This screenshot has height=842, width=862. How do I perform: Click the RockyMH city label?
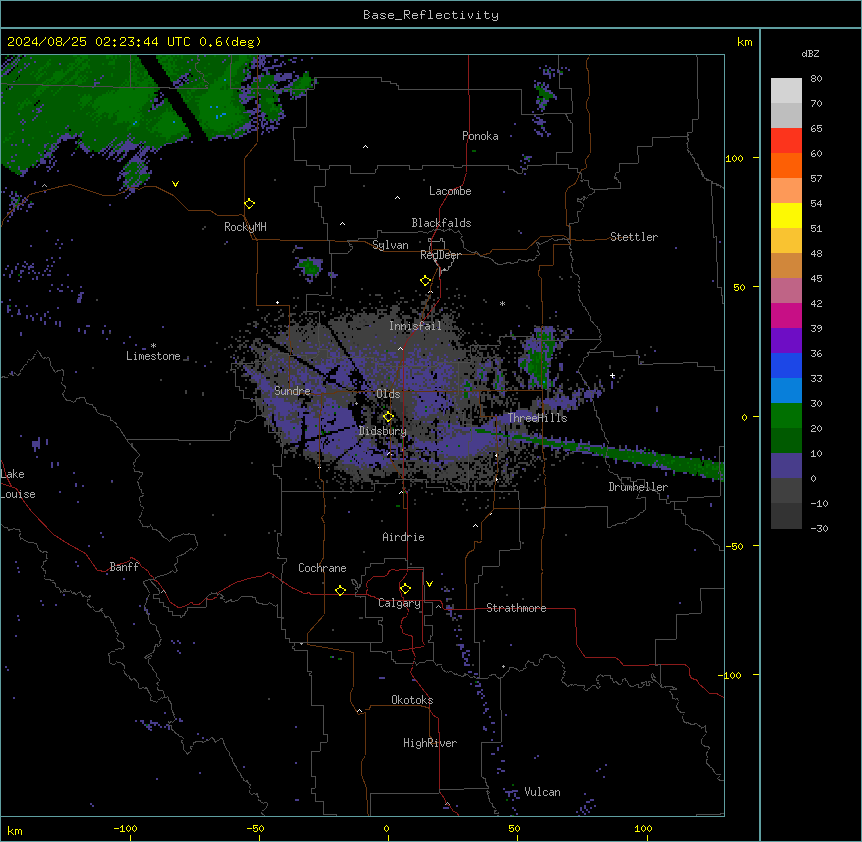[245, 227]
